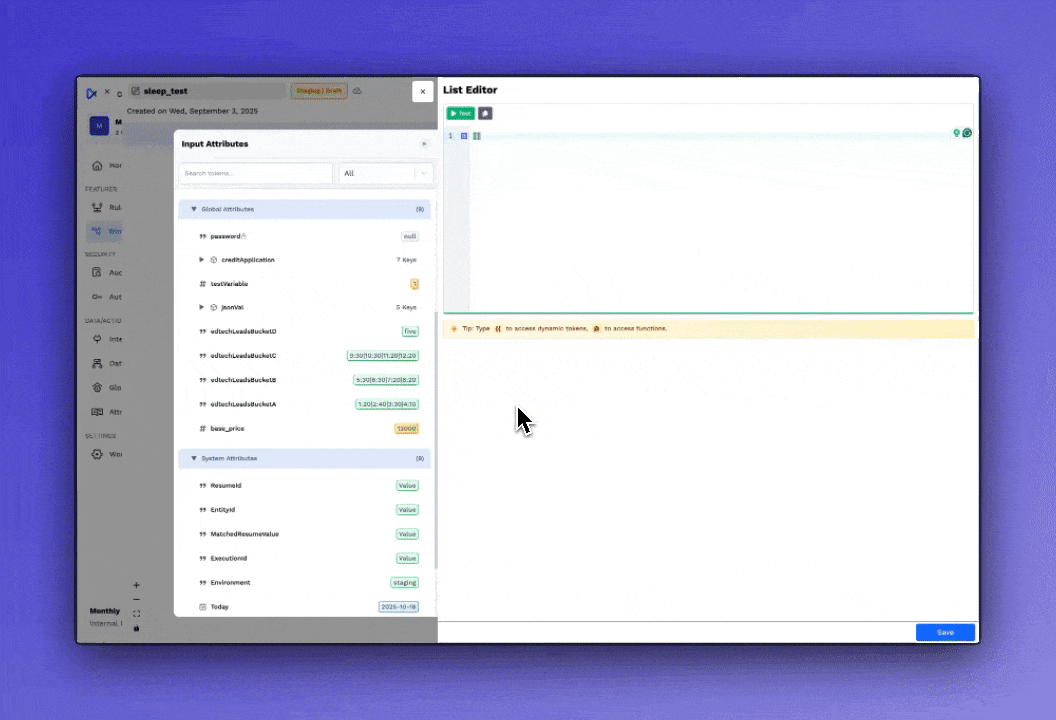Close the List Editor drawer with X
Viewport: 1056px width, 720px height.
(x=423, y=91)
